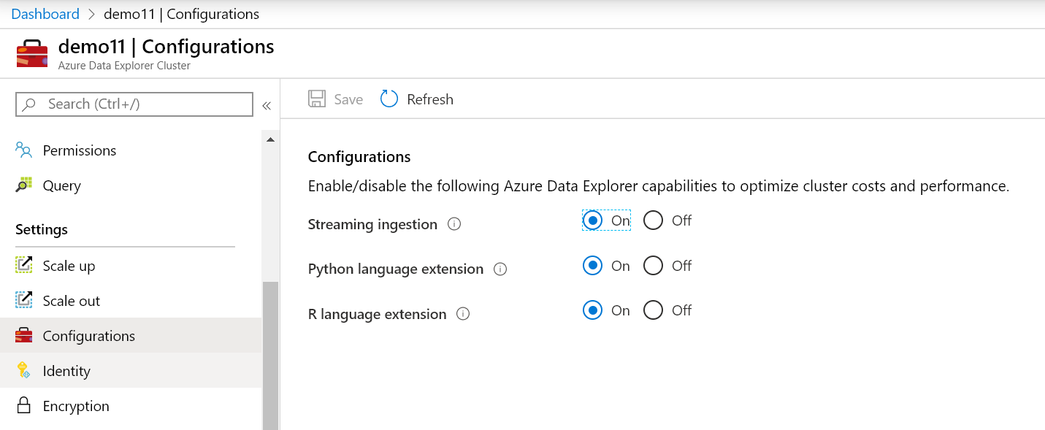
Task: Click the Configurations toolbox sidebar icon
Action: coord(24,336)
